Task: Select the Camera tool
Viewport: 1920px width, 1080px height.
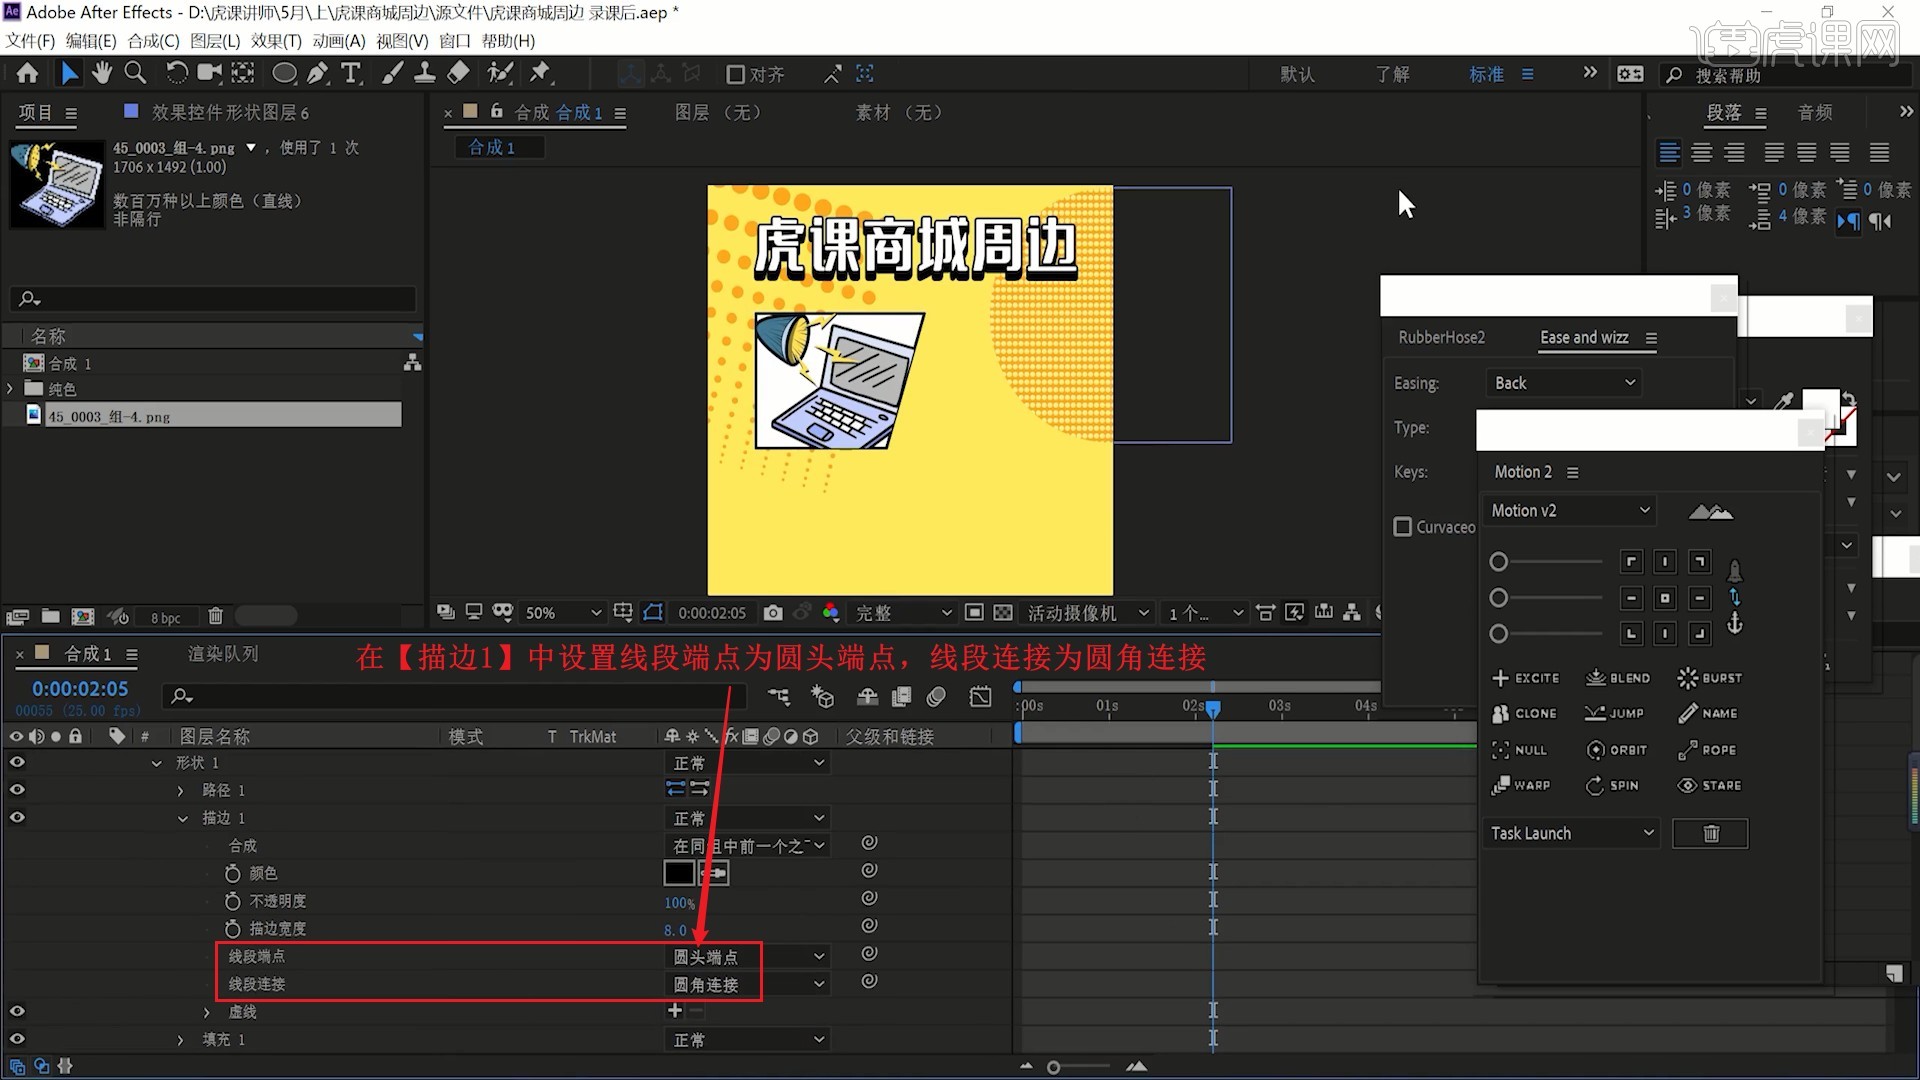Action: point(209,73)
